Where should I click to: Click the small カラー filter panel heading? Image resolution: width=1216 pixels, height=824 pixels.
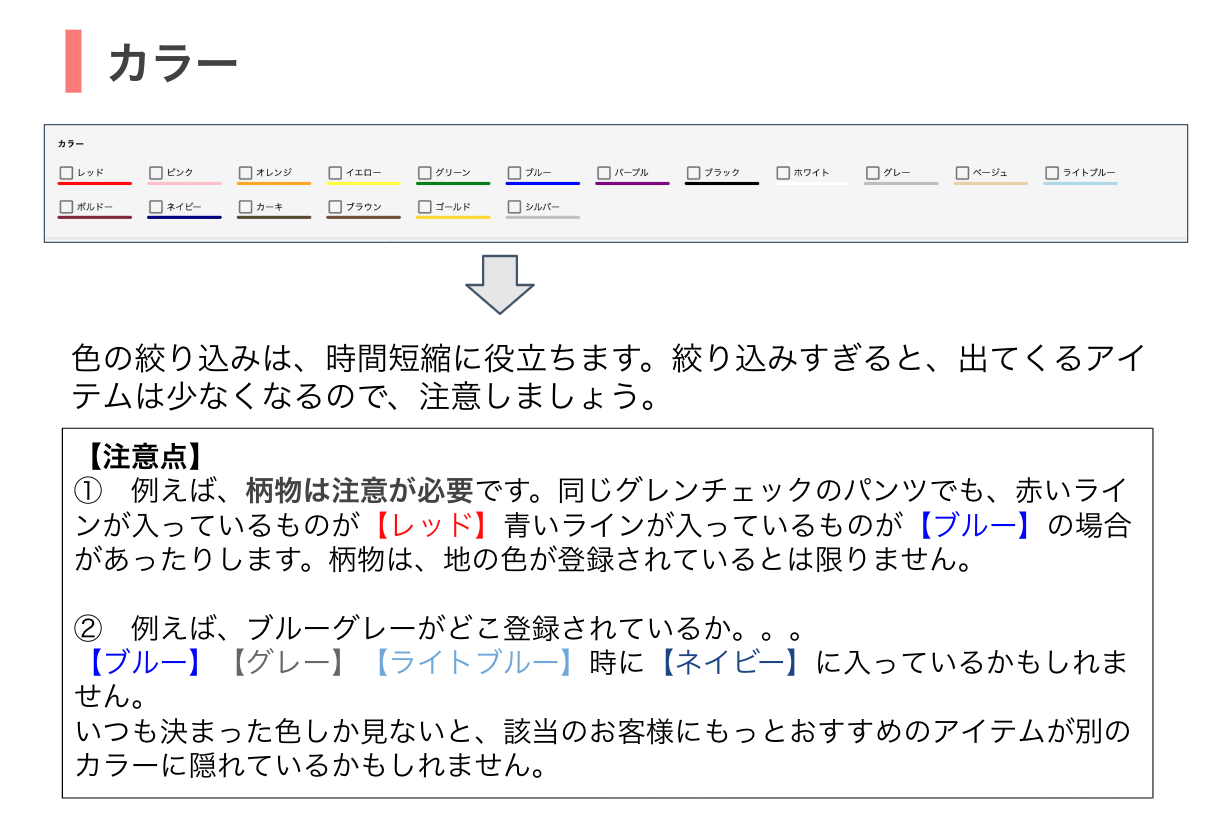(x=71, y=144)
